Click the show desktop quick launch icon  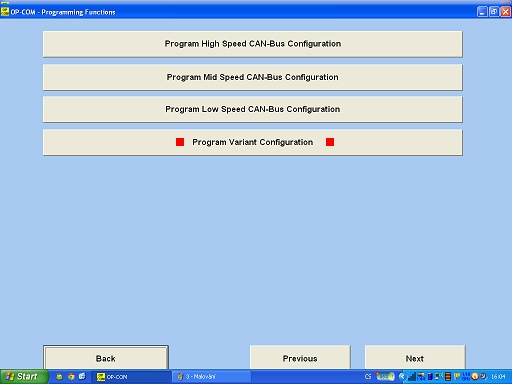[x=82, y=377]
